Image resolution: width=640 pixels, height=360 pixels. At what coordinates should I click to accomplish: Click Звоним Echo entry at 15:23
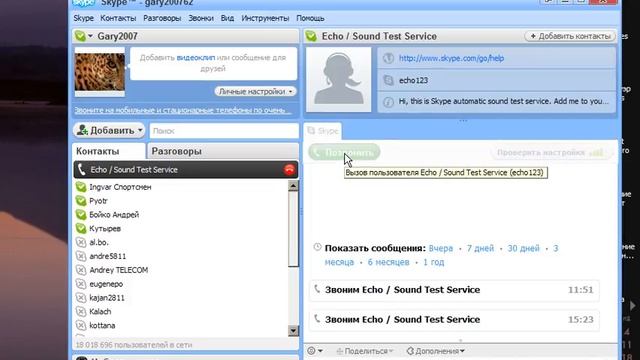click(x=454, y=320)
